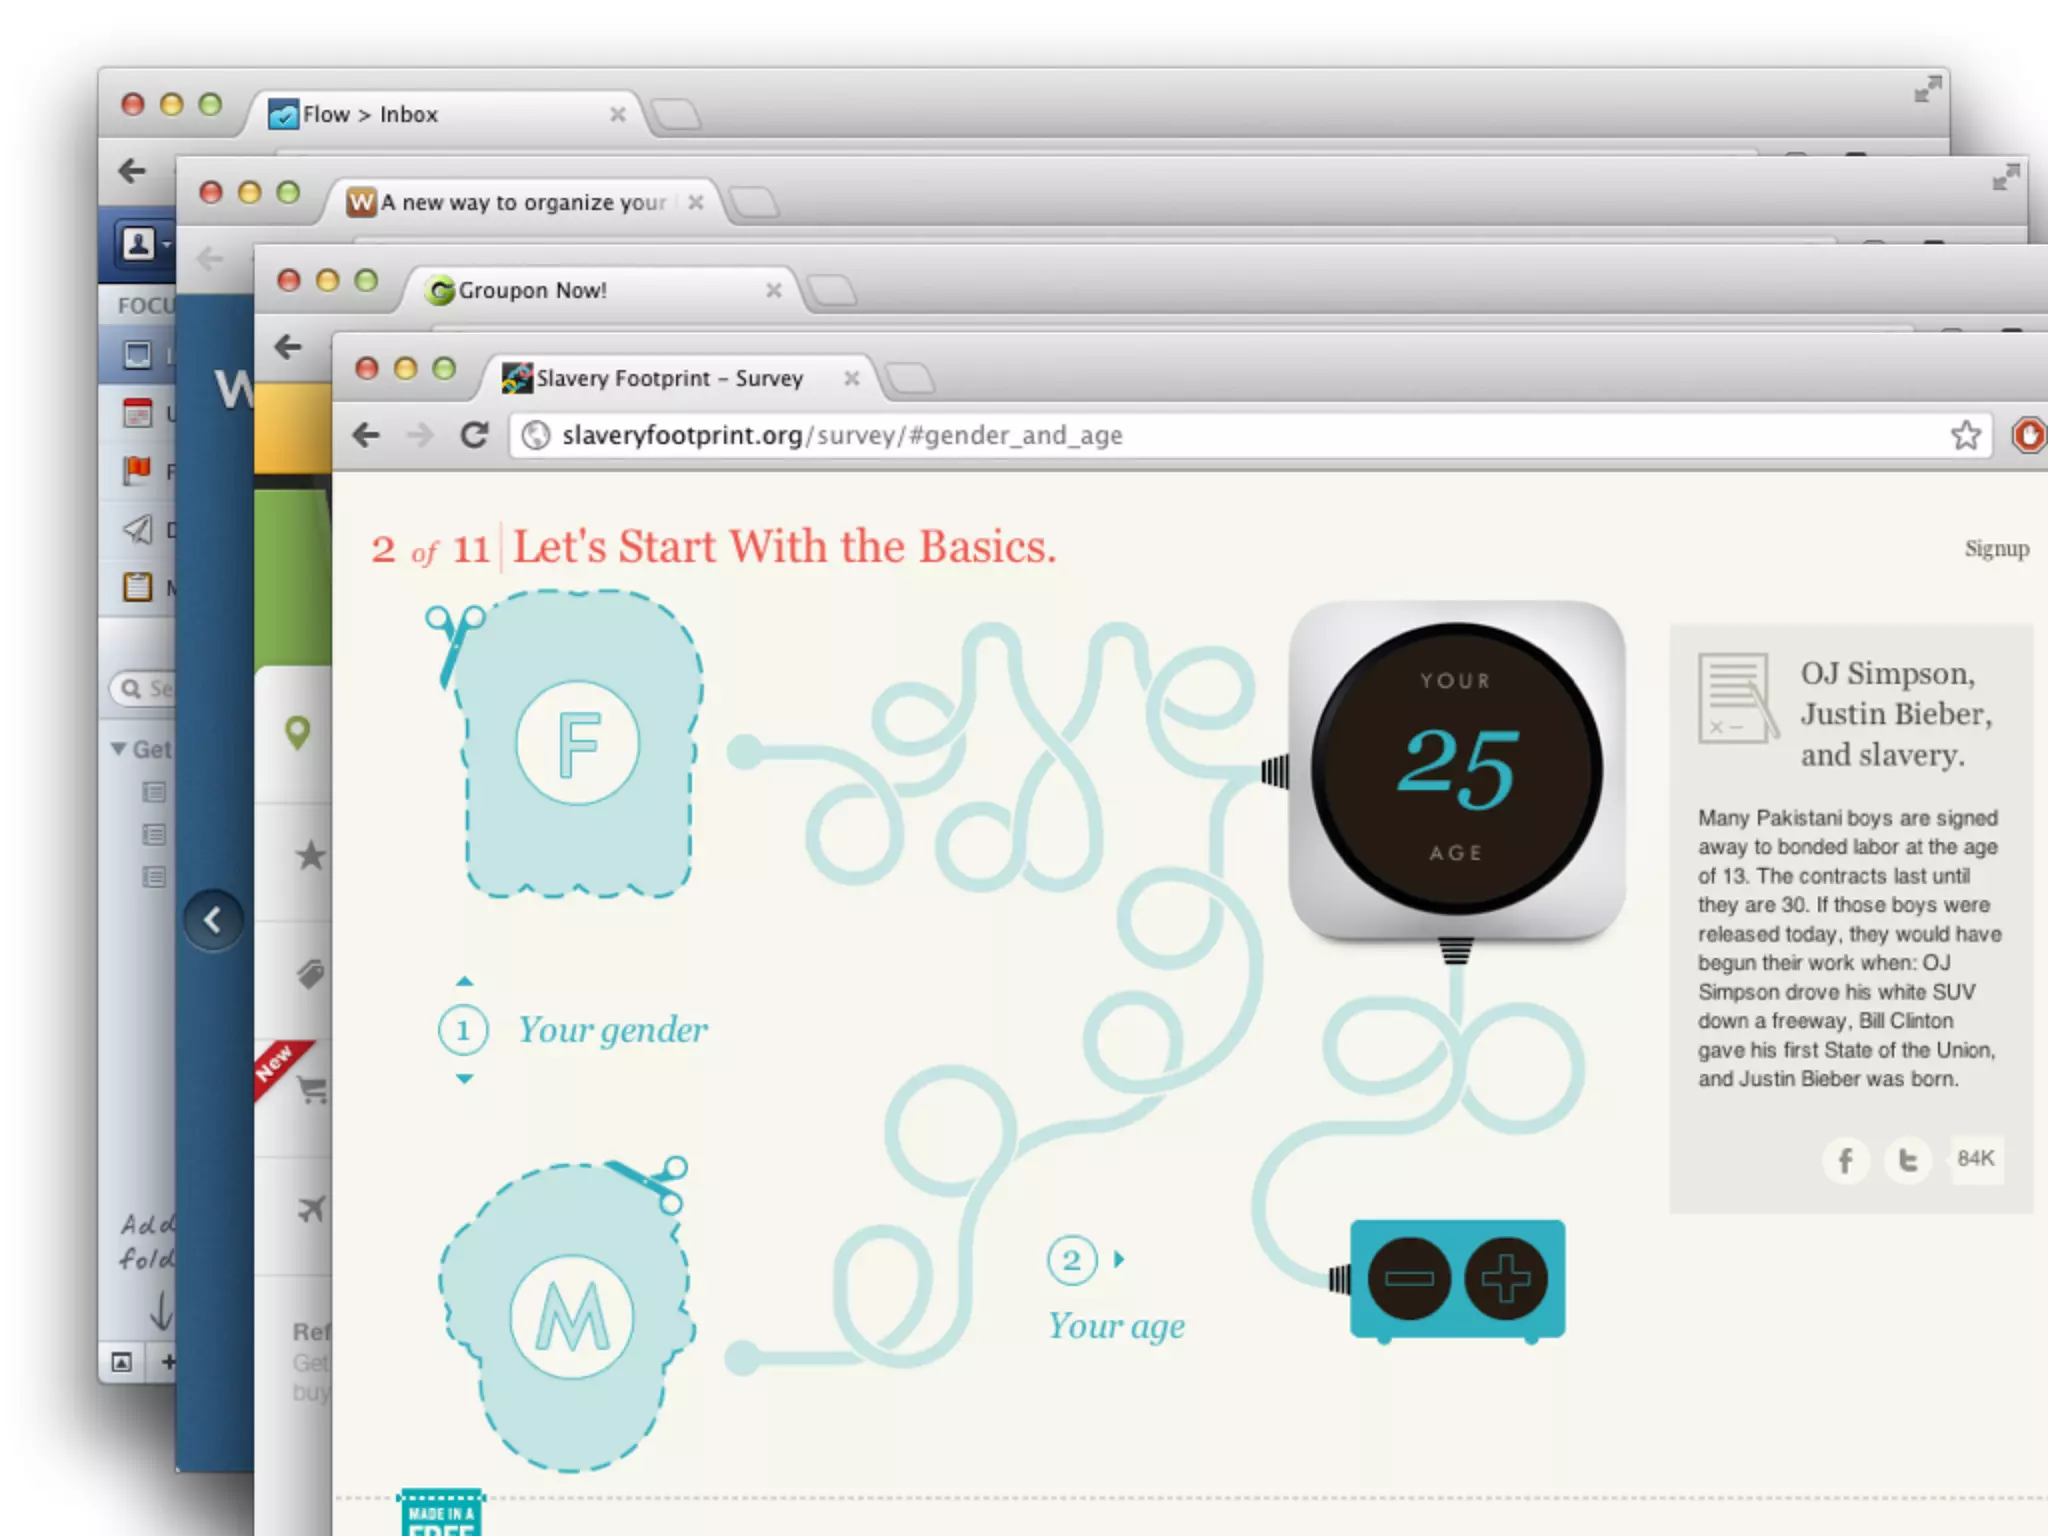Go back in Slavery Footprint window
This screenshot has width=2048, height=1536.
(367, 435)
